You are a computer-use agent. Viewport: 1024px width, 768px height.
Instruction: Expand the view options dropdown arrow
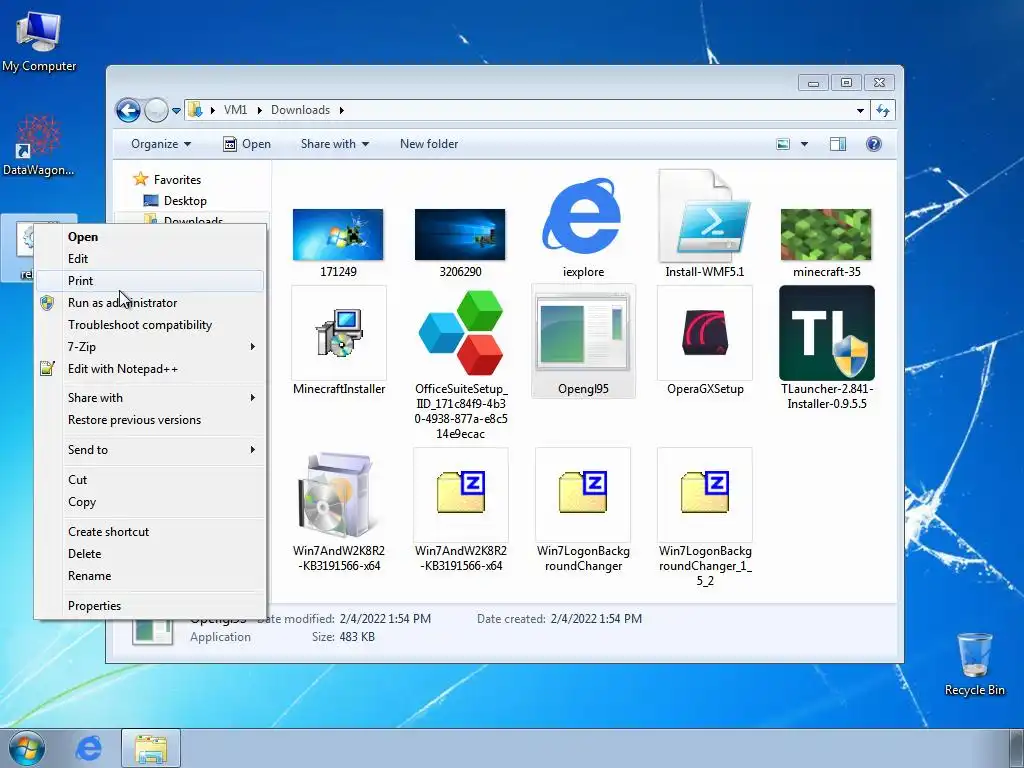tap(805, 144)
